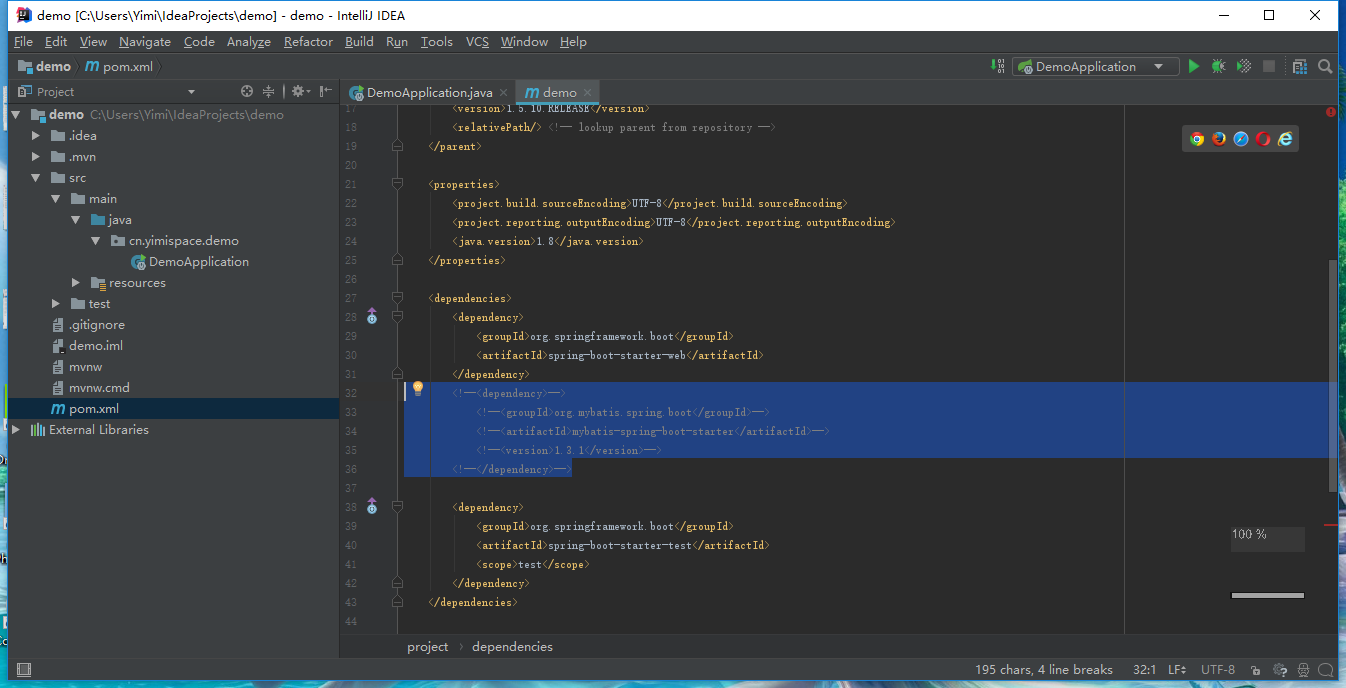Screen dimensions: 1346x688
Task: Open Project Structure toolbar icon
Action: pos(1299,66)
